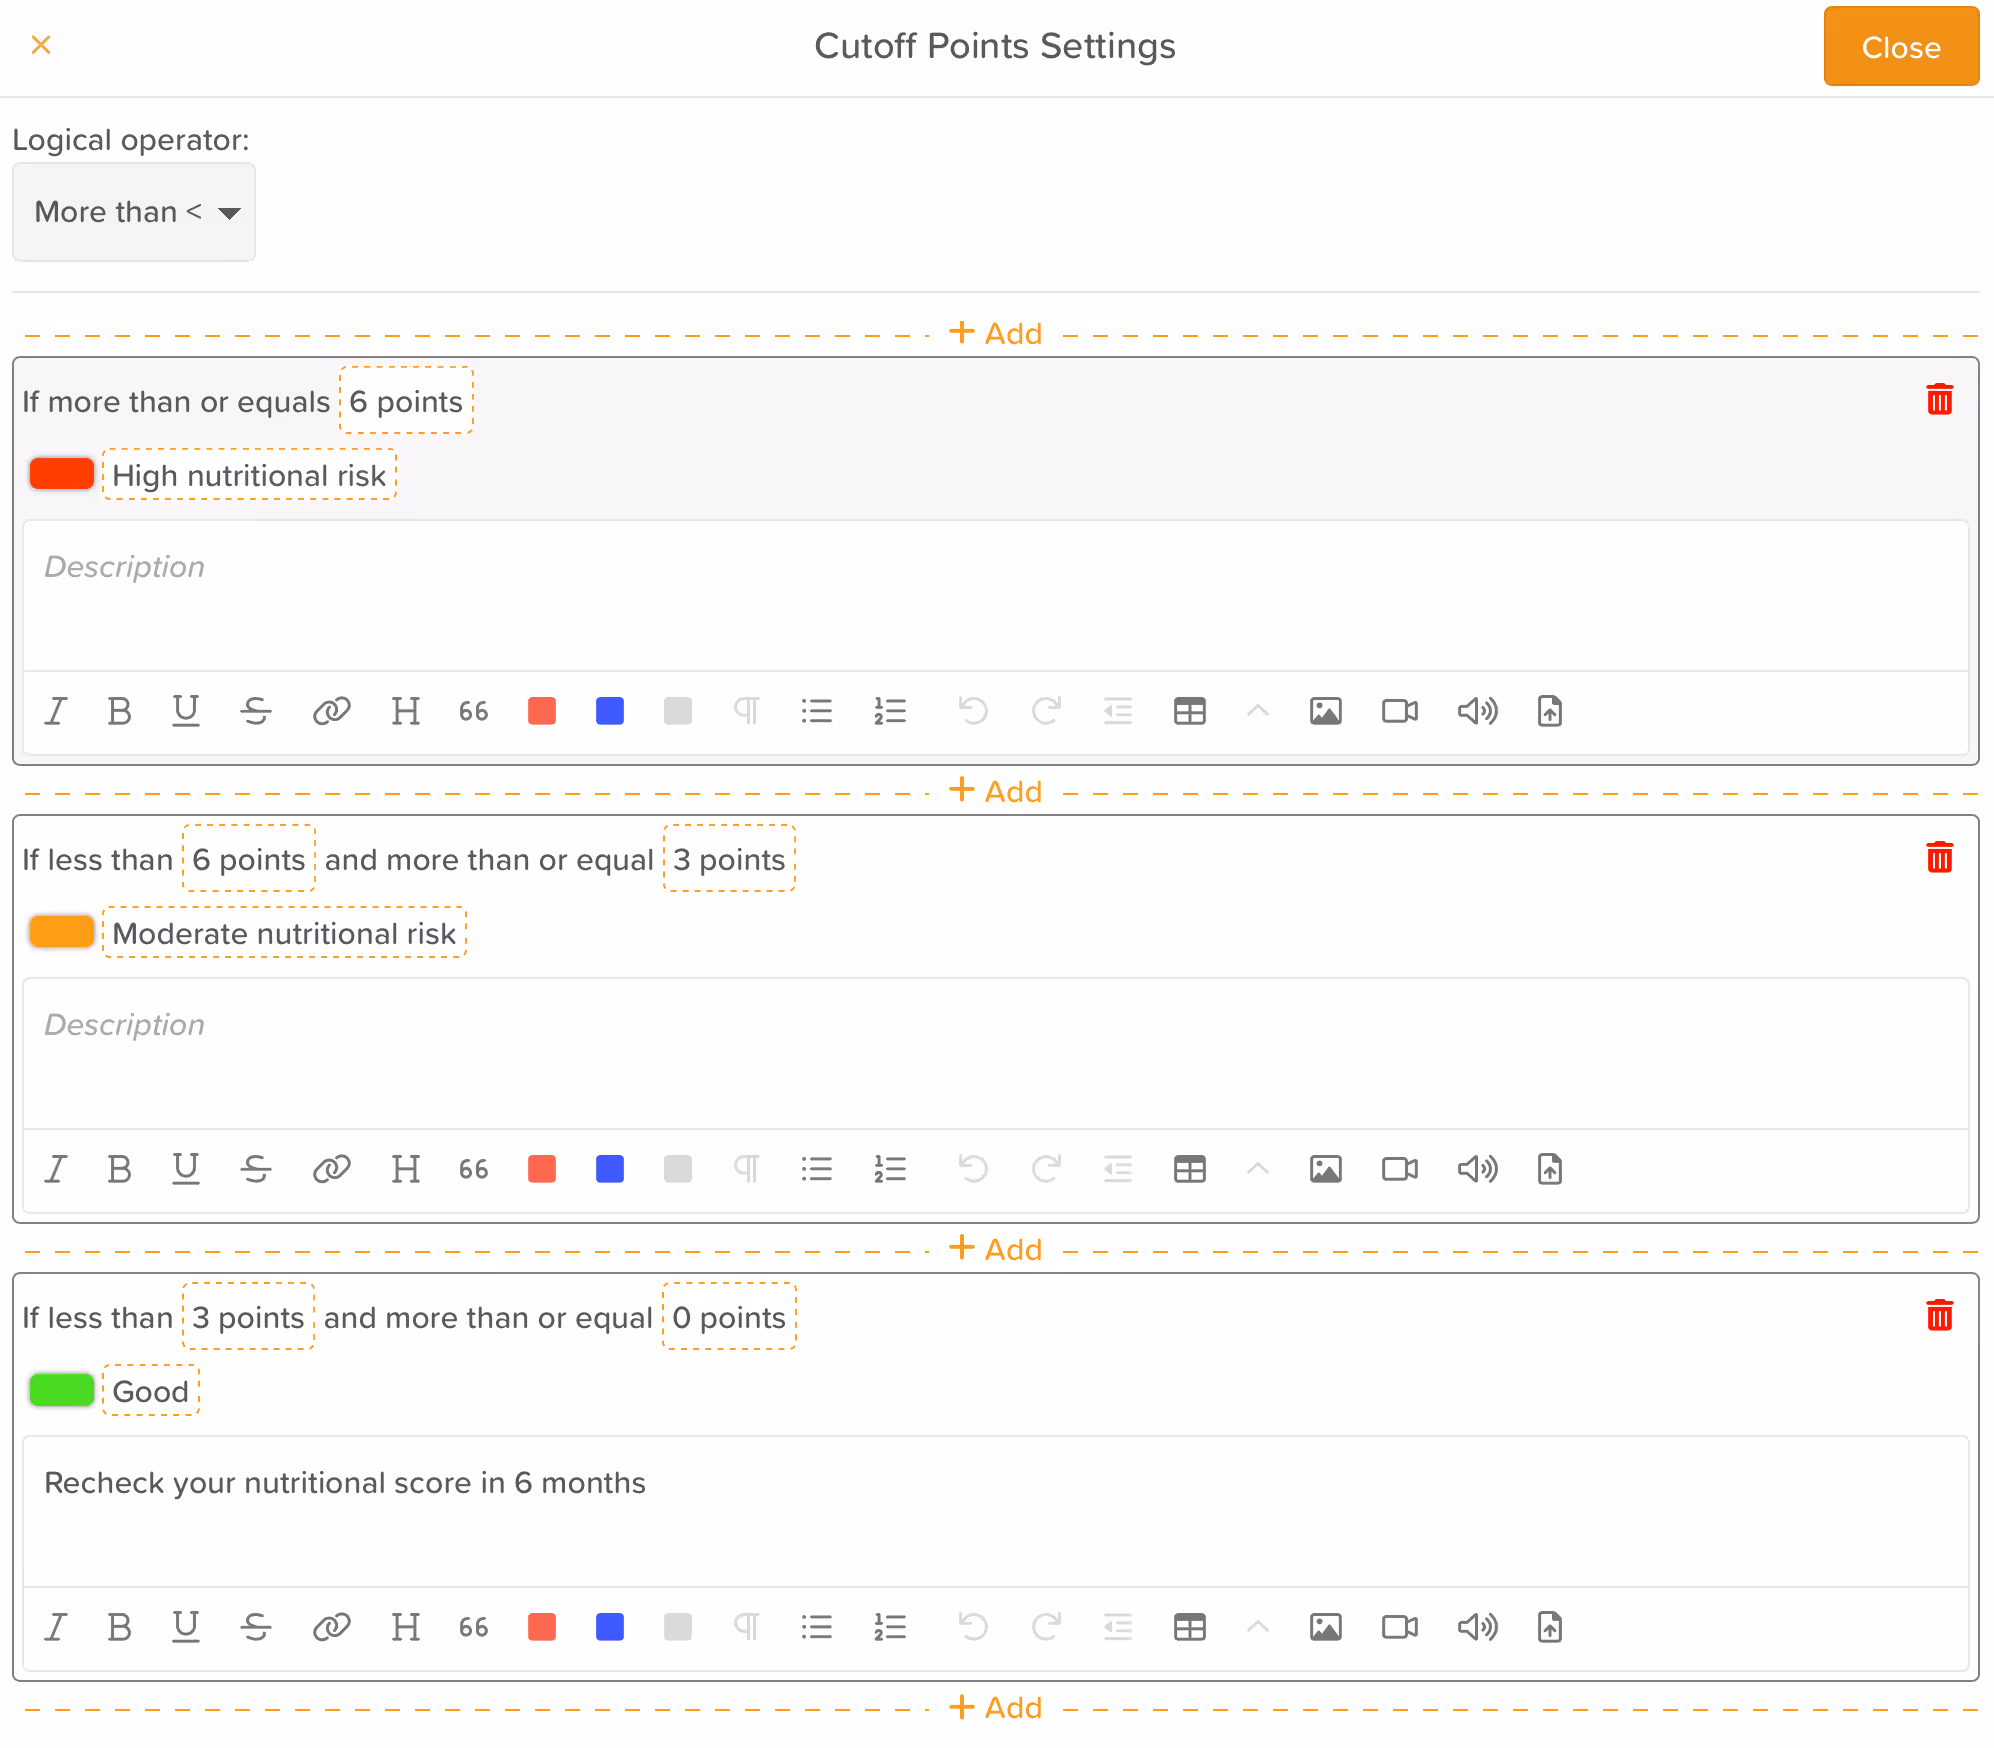Insert bulleted list in the High risk editor

[817, 711]
